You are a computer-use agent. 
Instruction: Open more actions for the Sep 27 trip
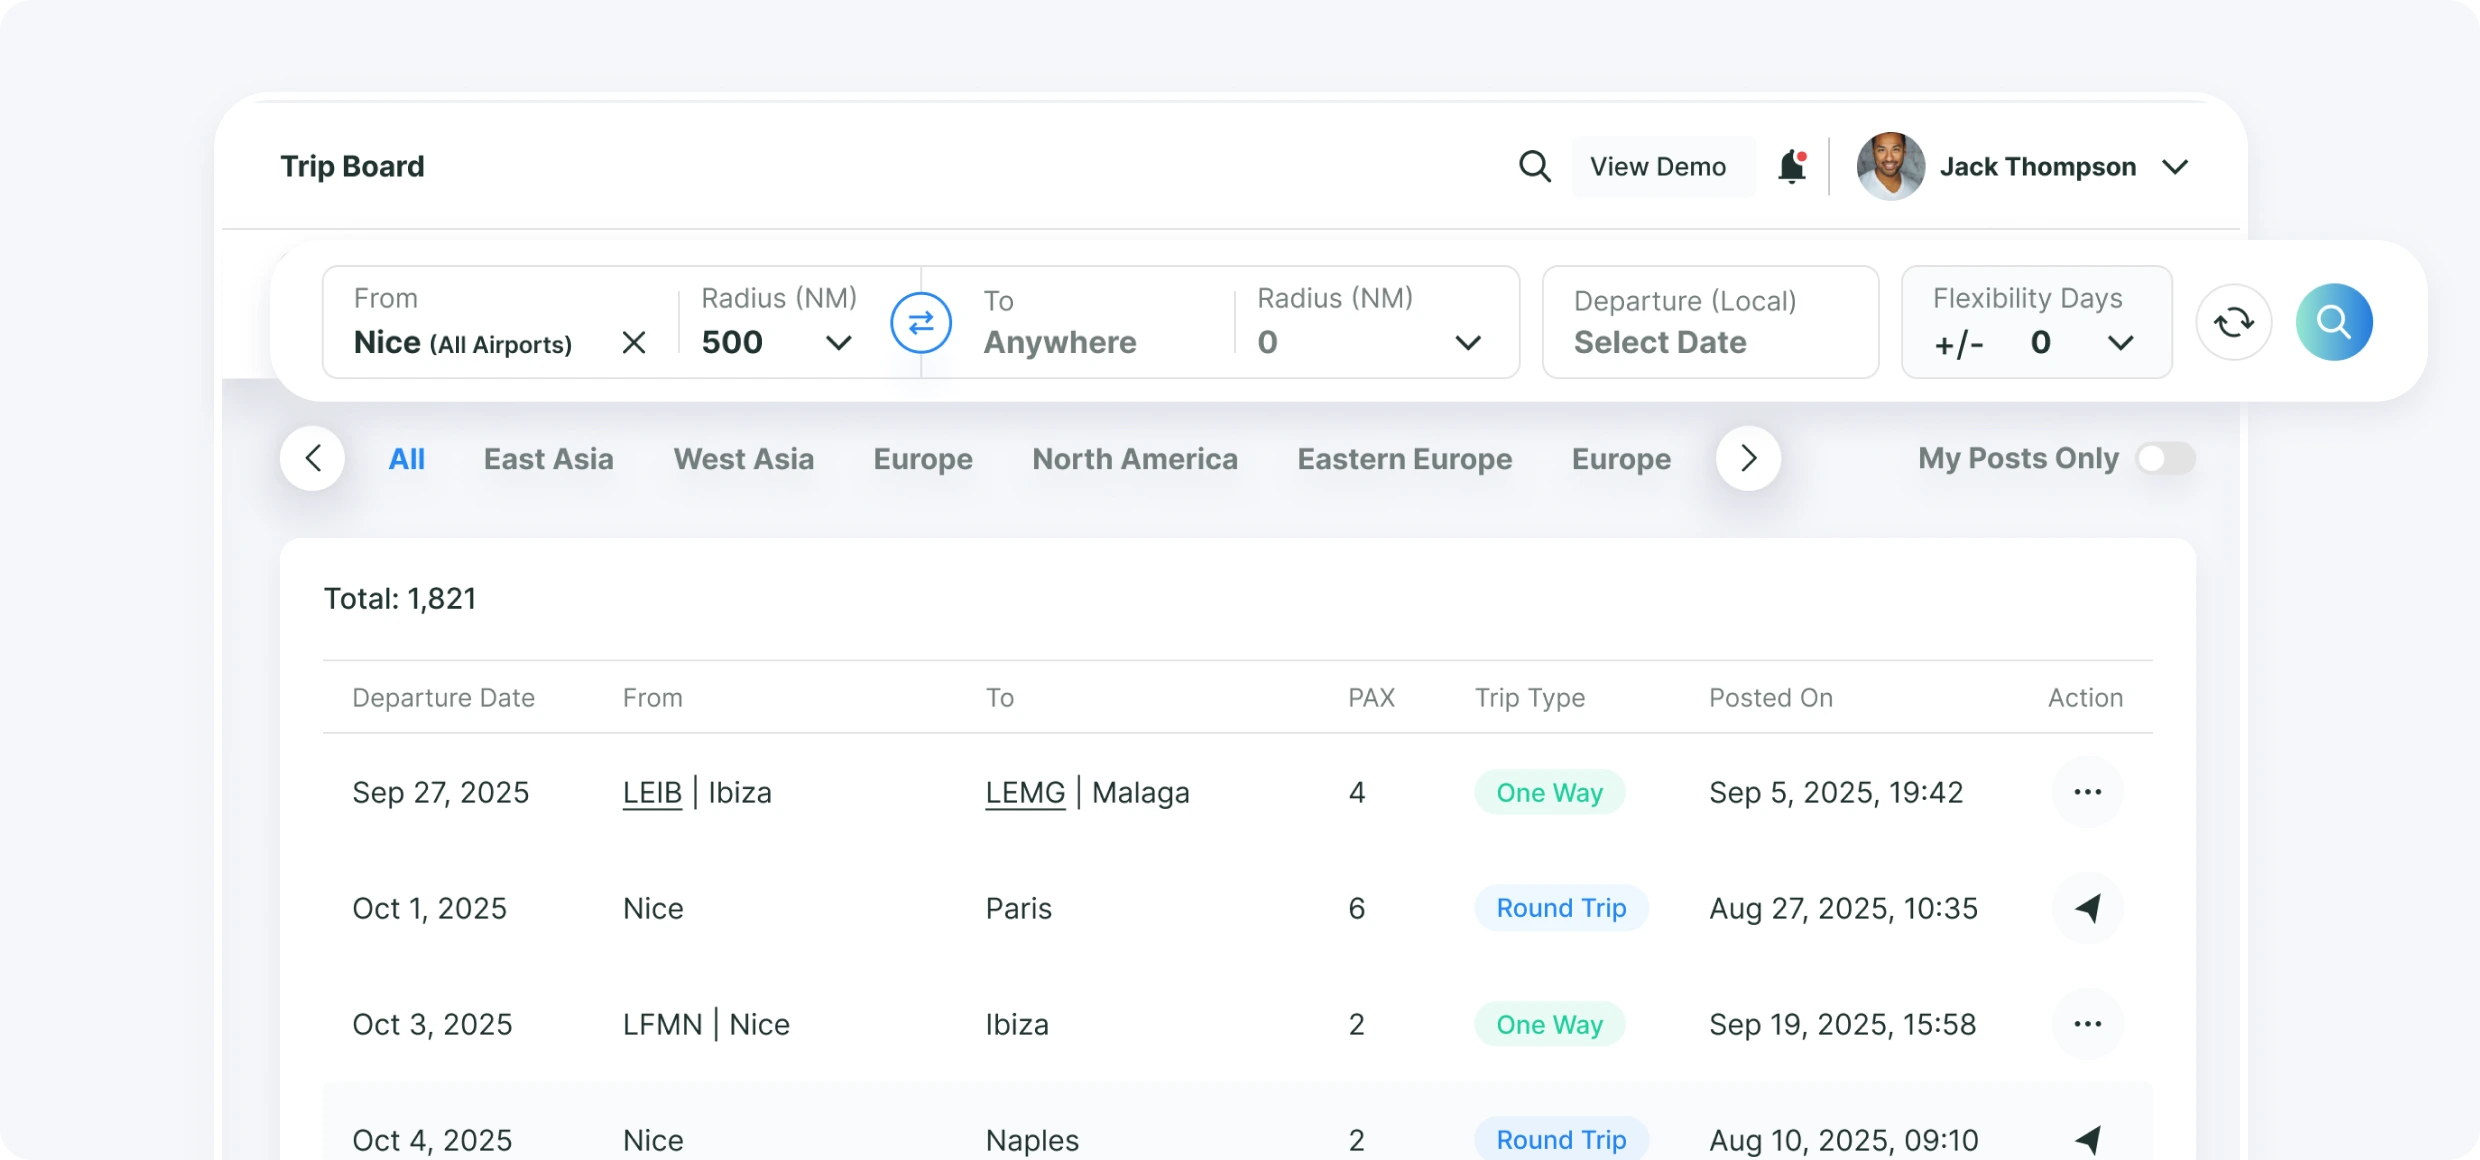tap(2088, 792)
